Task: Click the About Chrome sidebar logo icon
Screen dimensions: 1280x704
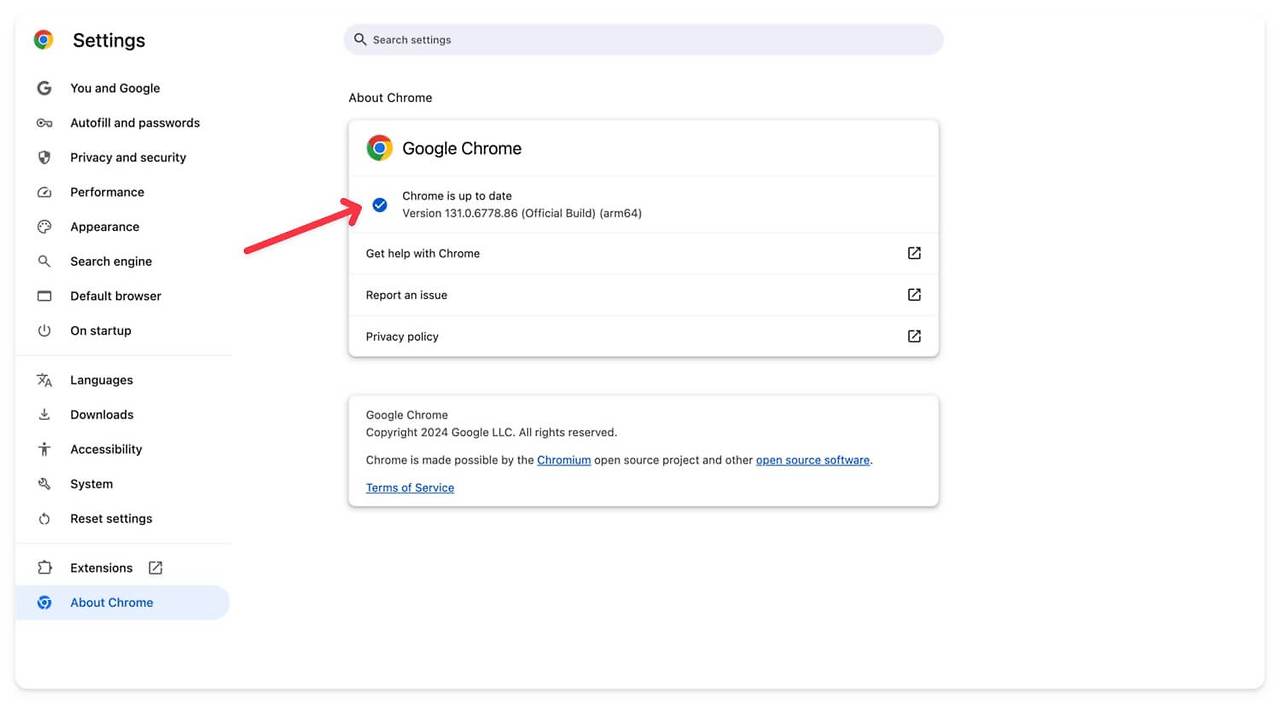Action: click(x=44, y=603)
